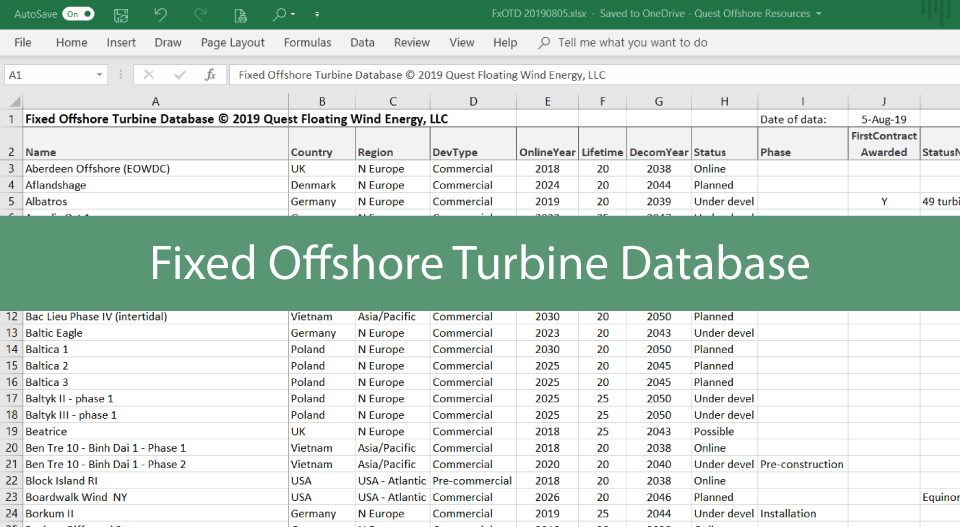Click the Print Preview document icon
This screenshot has height=527, width=960.
[x=240, y=14]
